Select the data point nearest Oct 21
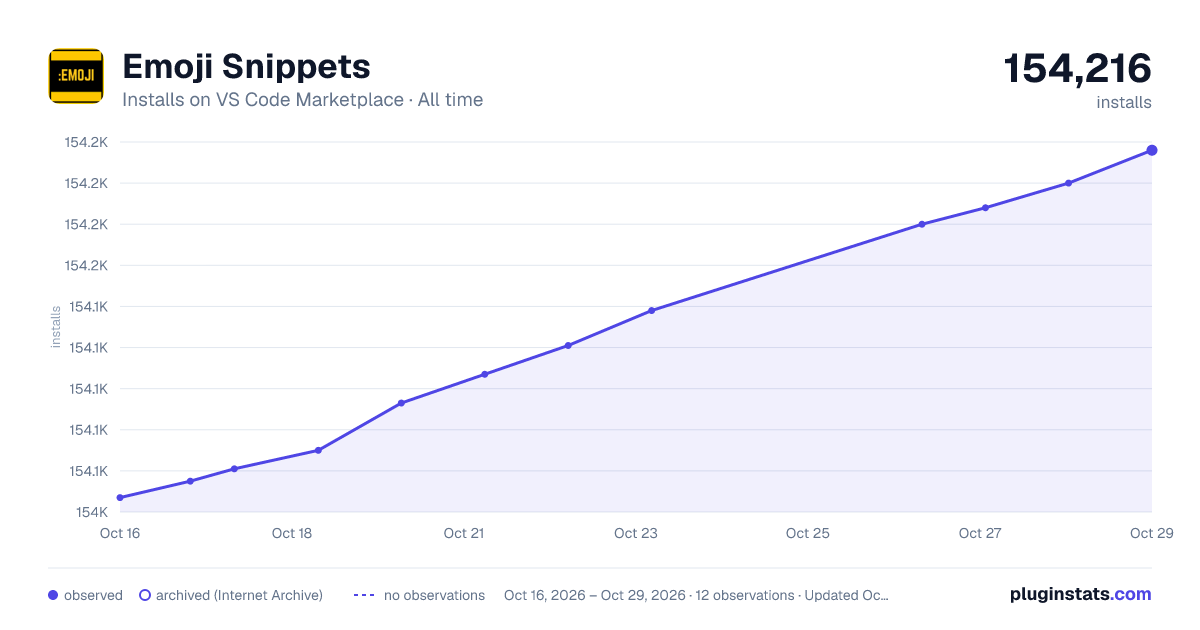 pyautogui.click(x=485, y=374)
